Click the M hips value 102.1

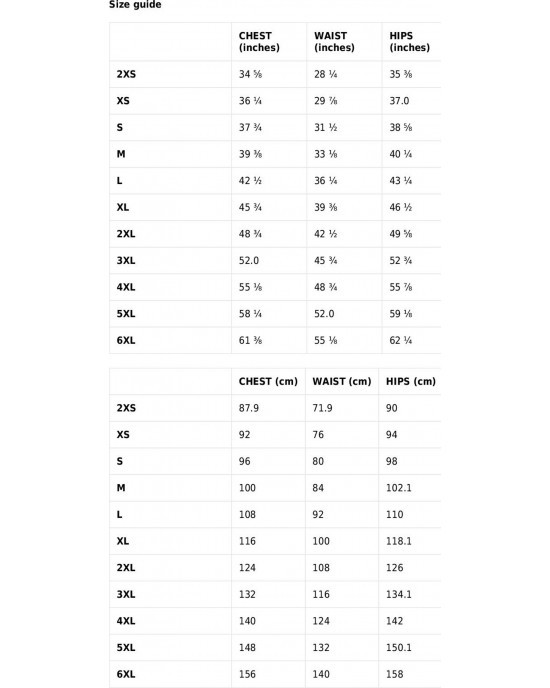pos(399,488)
